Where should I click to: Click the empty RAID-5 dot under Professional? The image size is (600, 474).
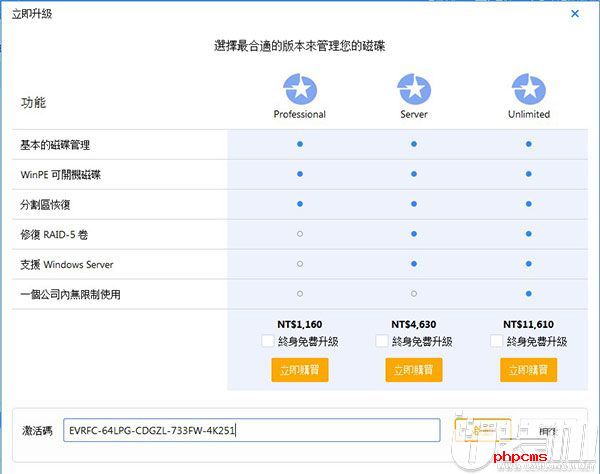tap(300, 234)
